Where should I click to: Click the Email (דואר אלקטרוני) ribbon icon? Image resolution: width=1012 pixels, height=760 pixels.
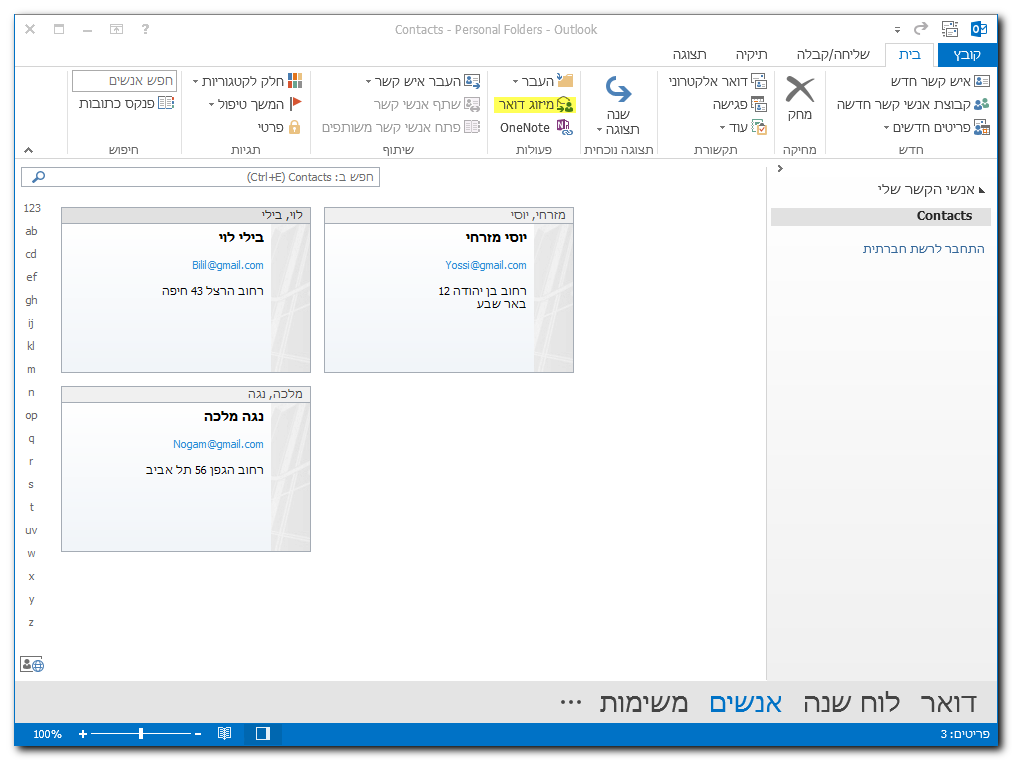tap(758, 81)
